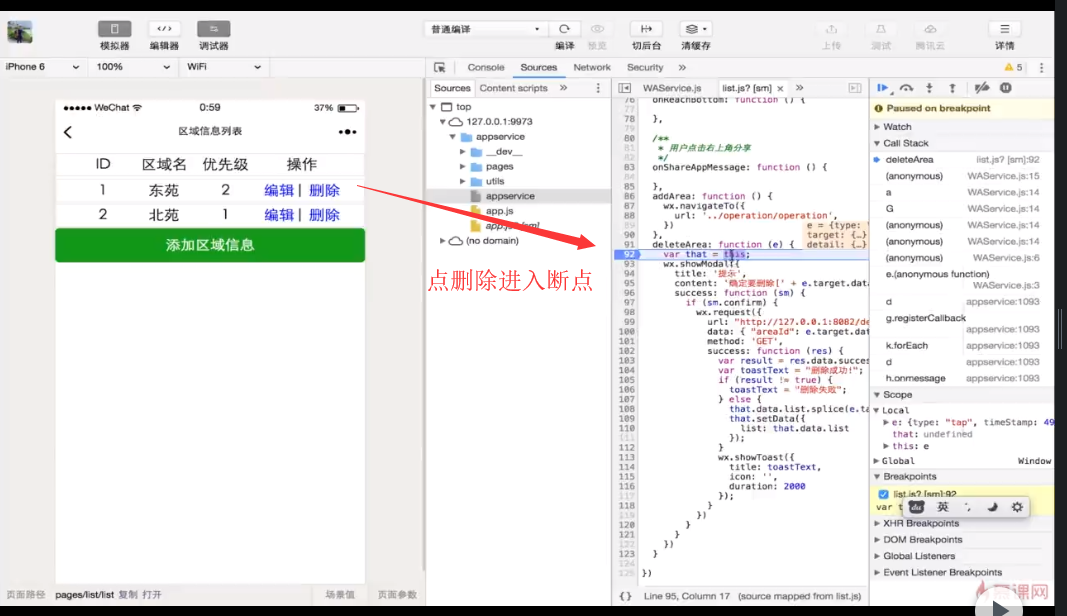This screenshot has width=1067, height=616.
Task: Close the list.js? [sm] tab
Action: point(780,88)
